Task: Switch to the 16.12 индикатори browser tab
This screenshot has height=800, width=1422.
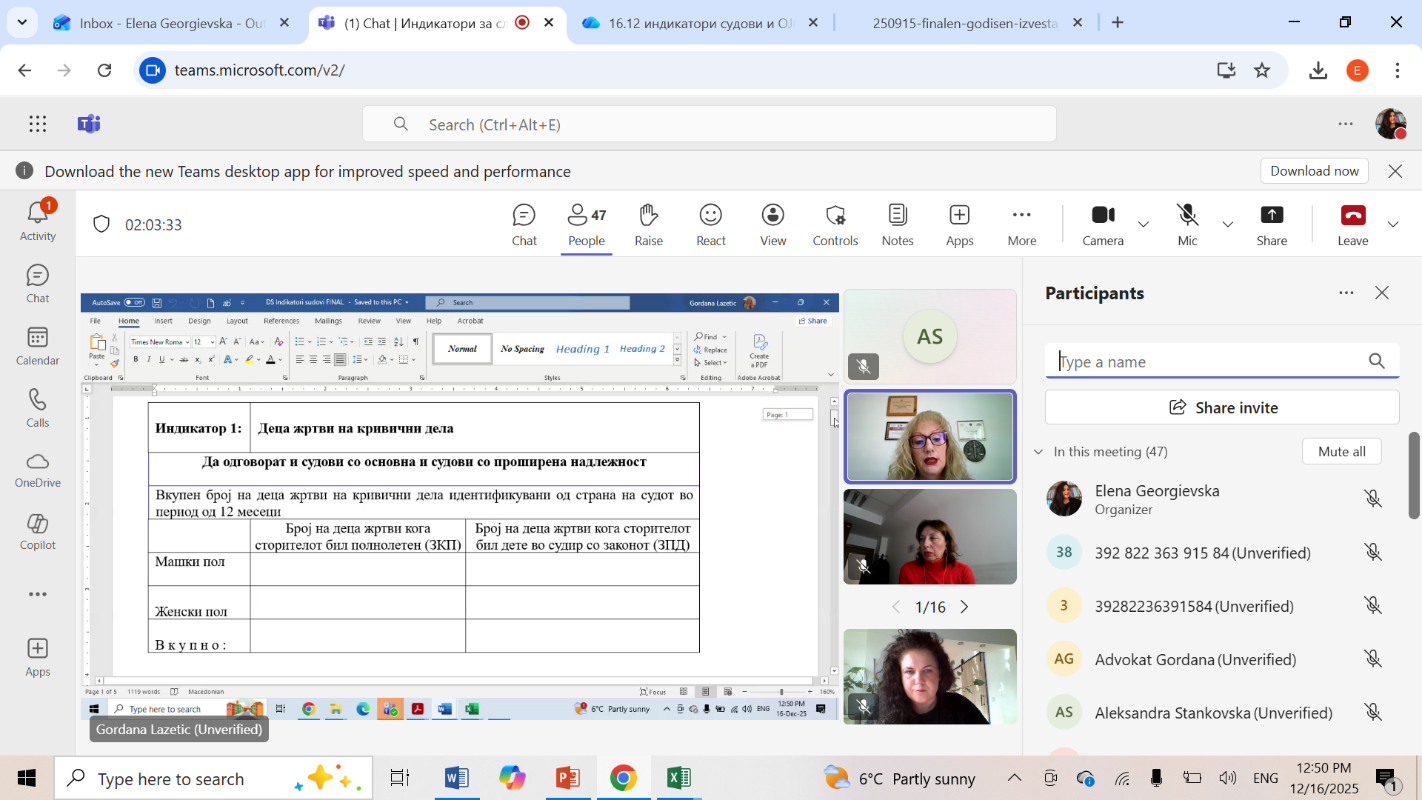Action: (x=699, y=23)
